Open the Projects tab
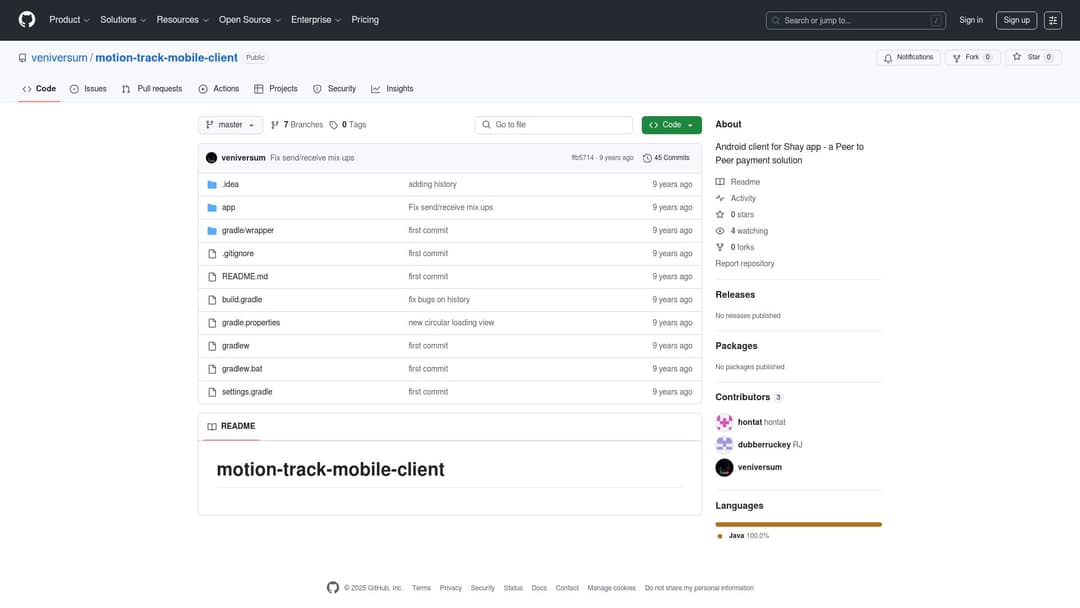 [276, 89]
